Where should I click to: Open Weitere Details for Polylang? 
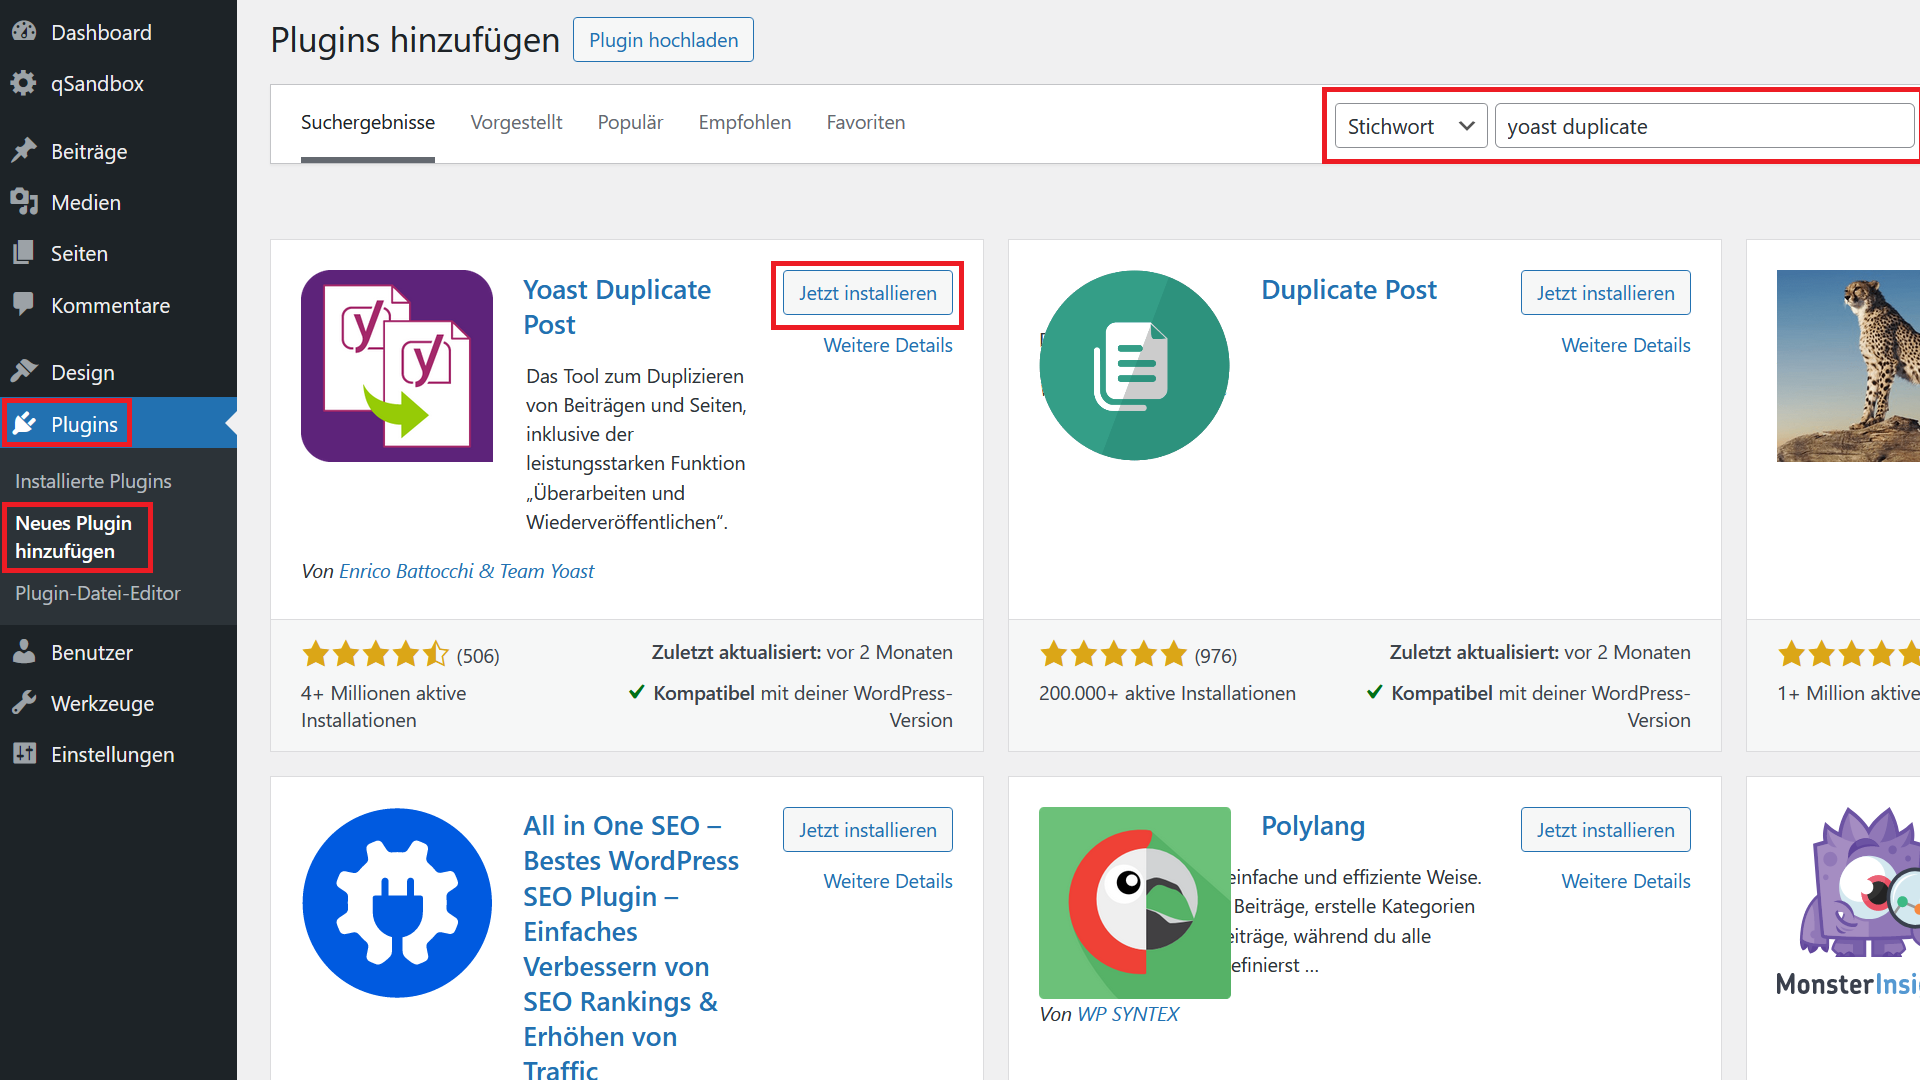pyautogui.click(x=1626, y=881)
